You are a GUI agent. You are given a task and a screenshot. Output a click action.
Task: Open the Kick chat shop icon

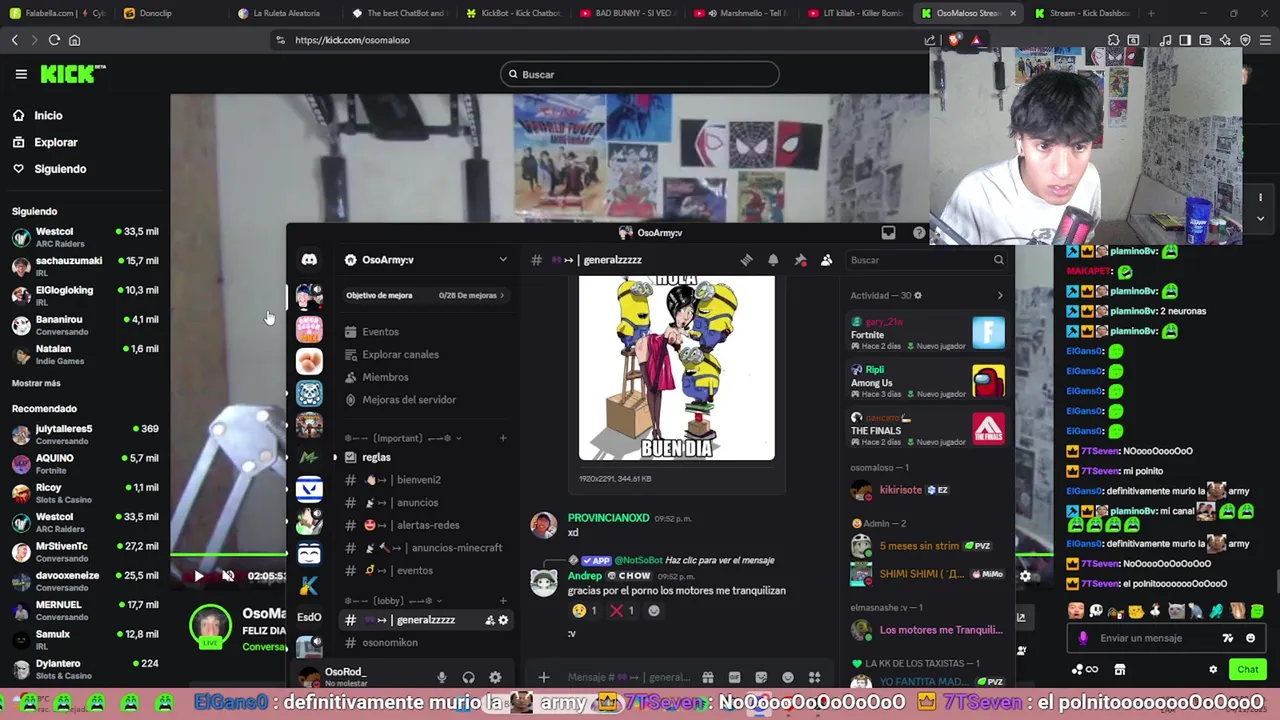coord(1120,670)
